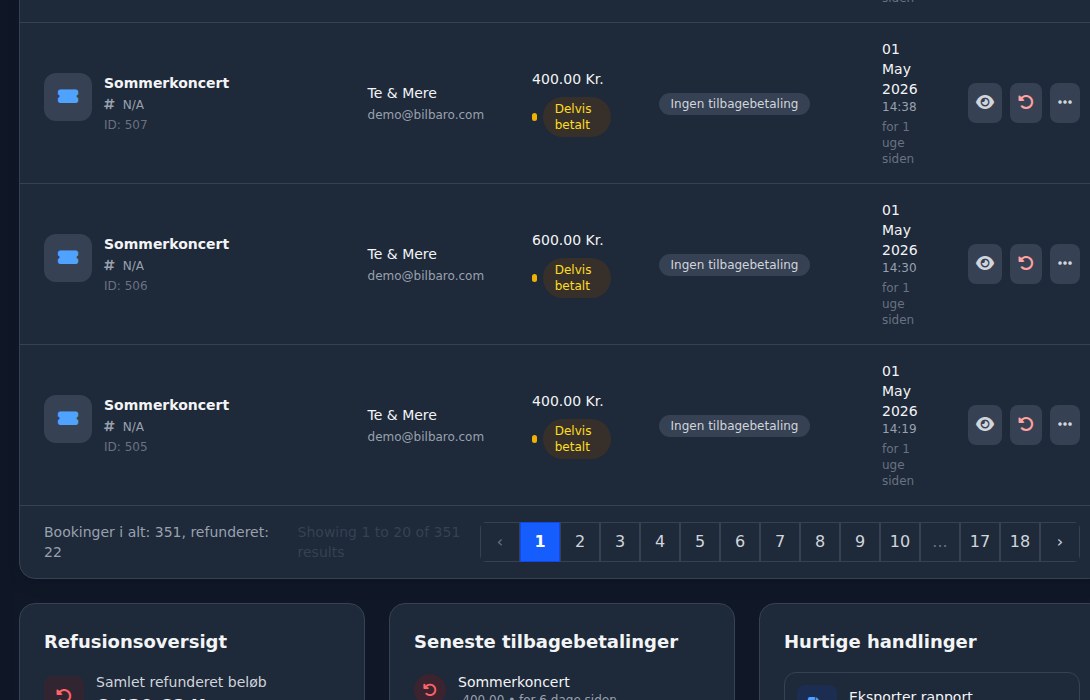Viewport: 1090px width, 700px height.
Task: Click Delvis betalt badge in booking 507 row
Action: pos(576,117)
